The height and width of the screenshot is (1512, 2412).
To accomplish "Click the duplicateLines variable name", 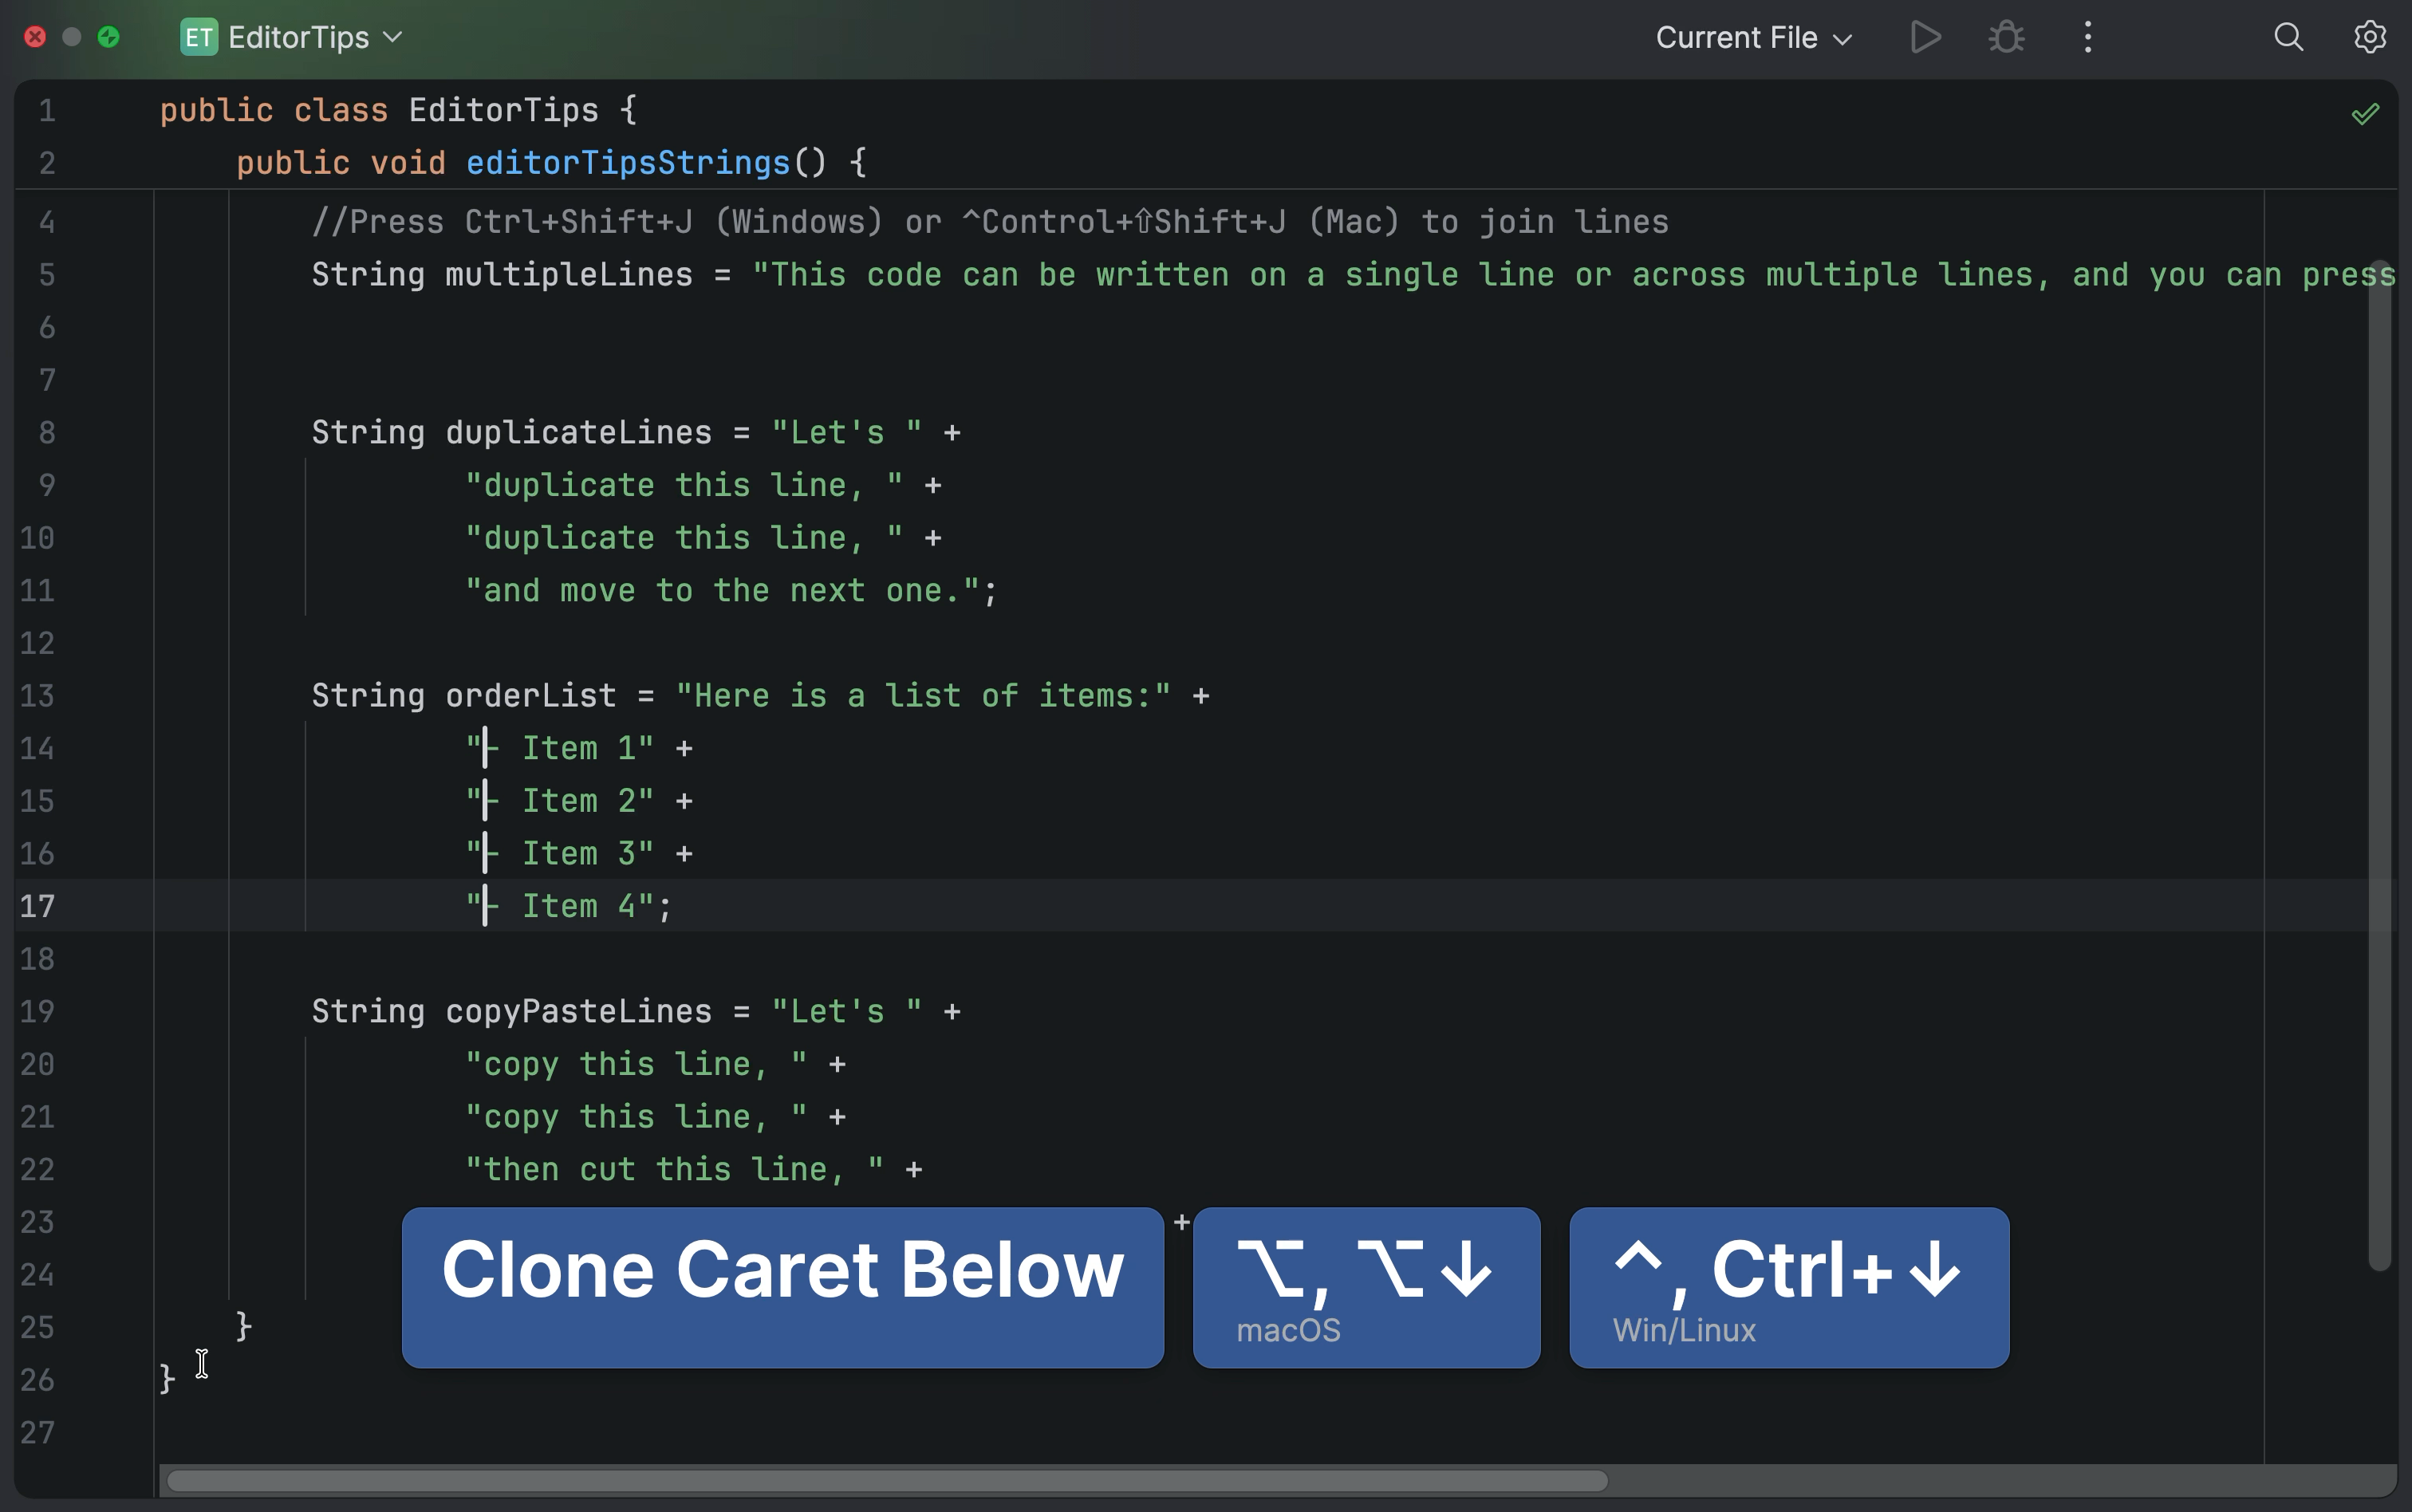I will [579, 433].
